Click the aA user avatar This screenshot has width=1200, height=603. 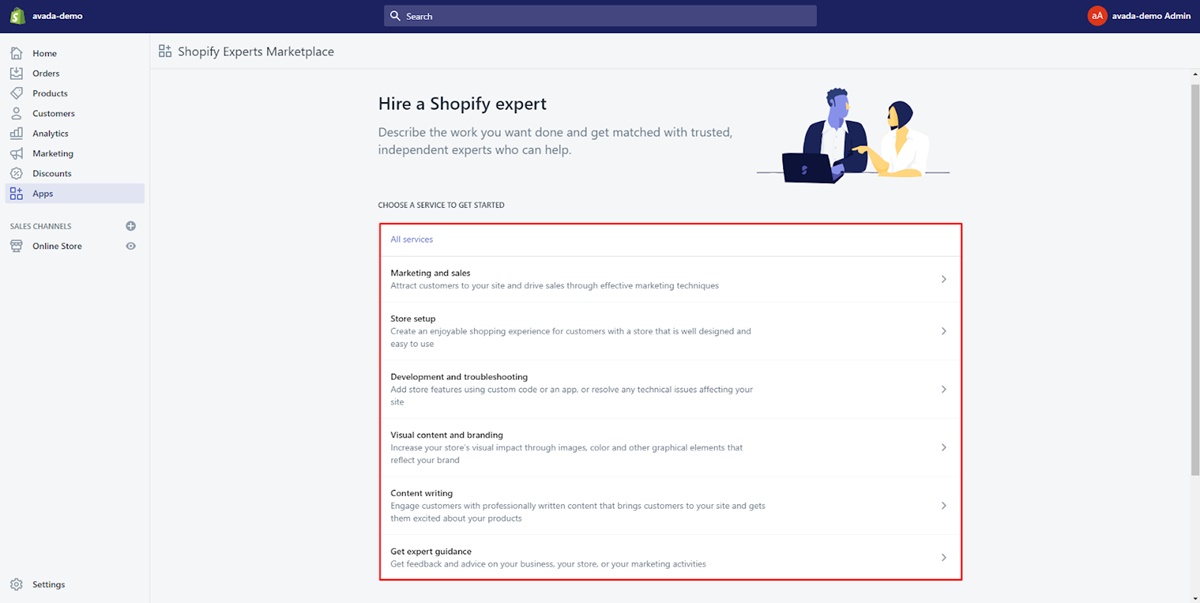1097,16
